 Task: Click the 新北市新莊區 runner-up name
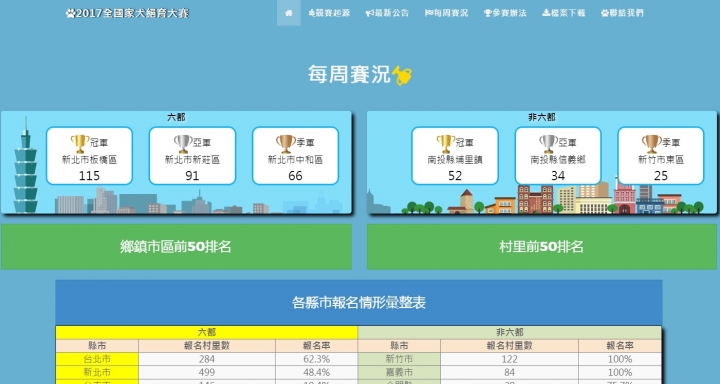(x=192, y=160)
